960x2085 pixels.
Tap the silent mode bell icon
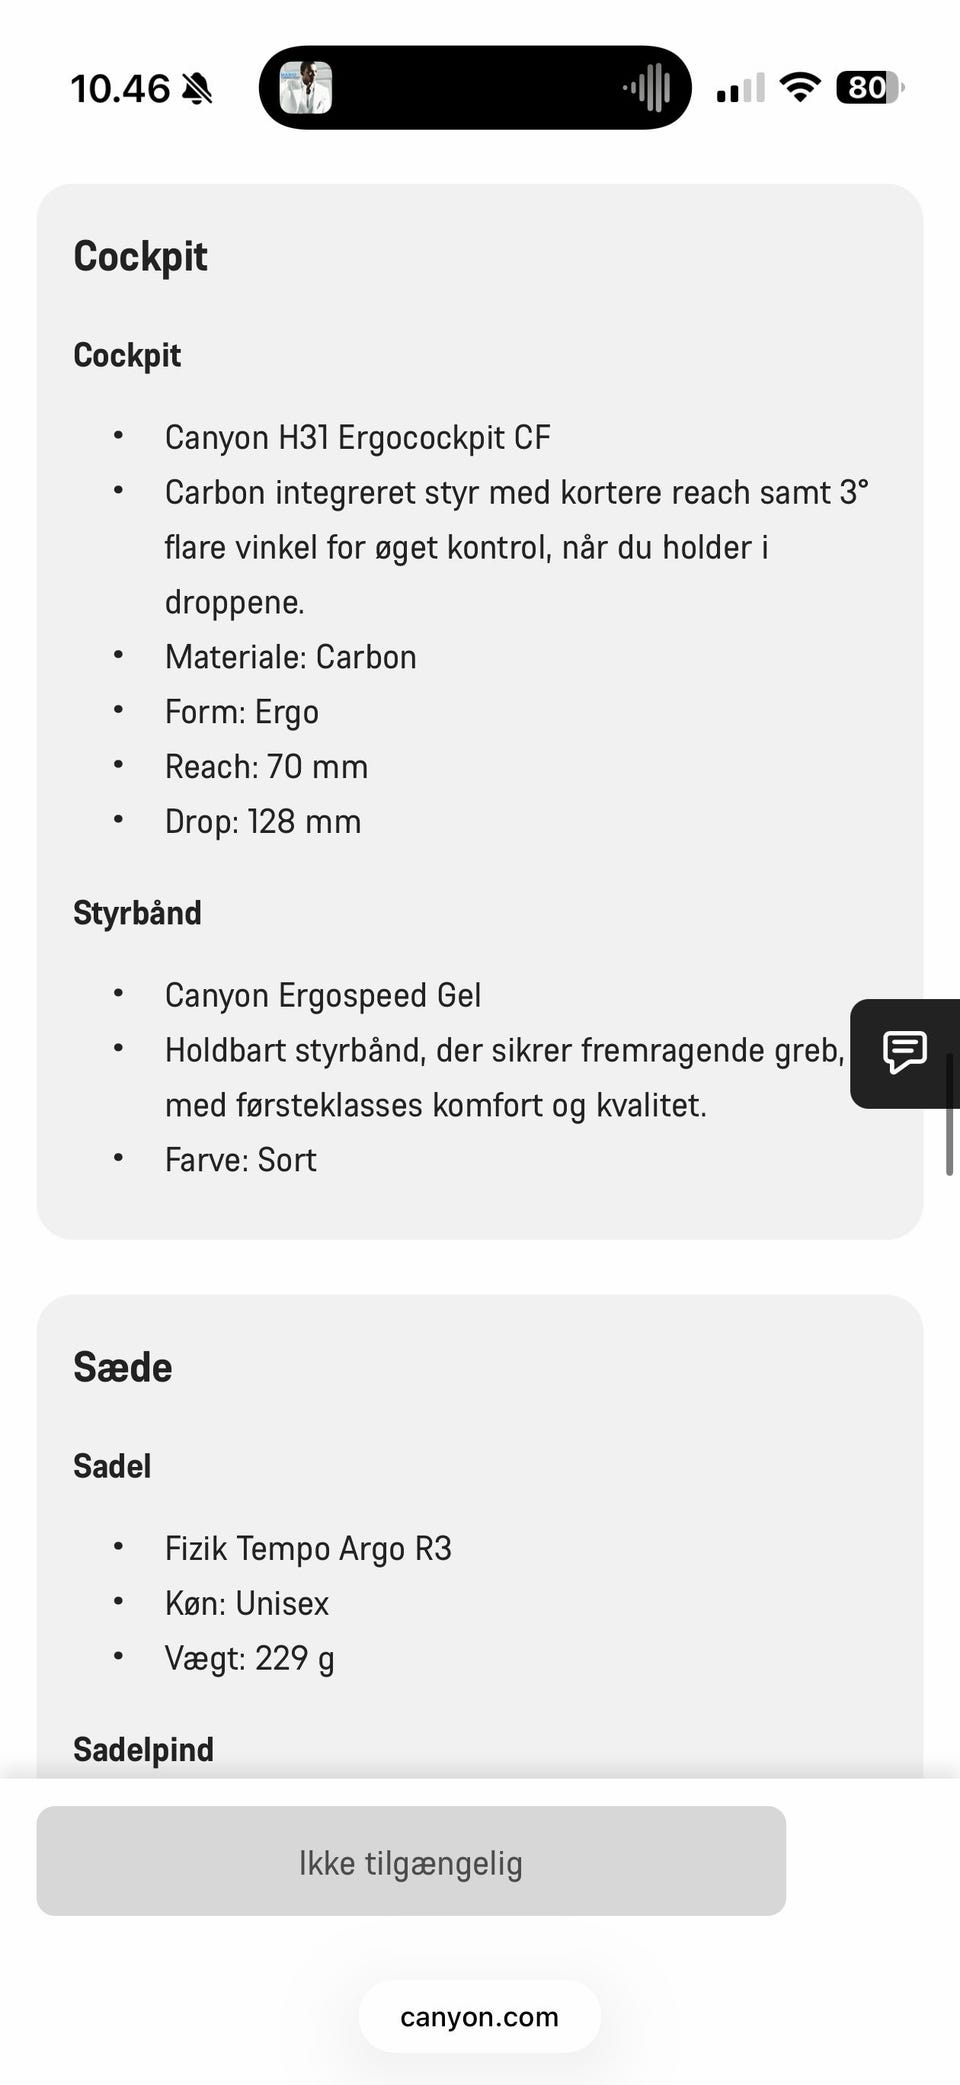coord(197,90)
